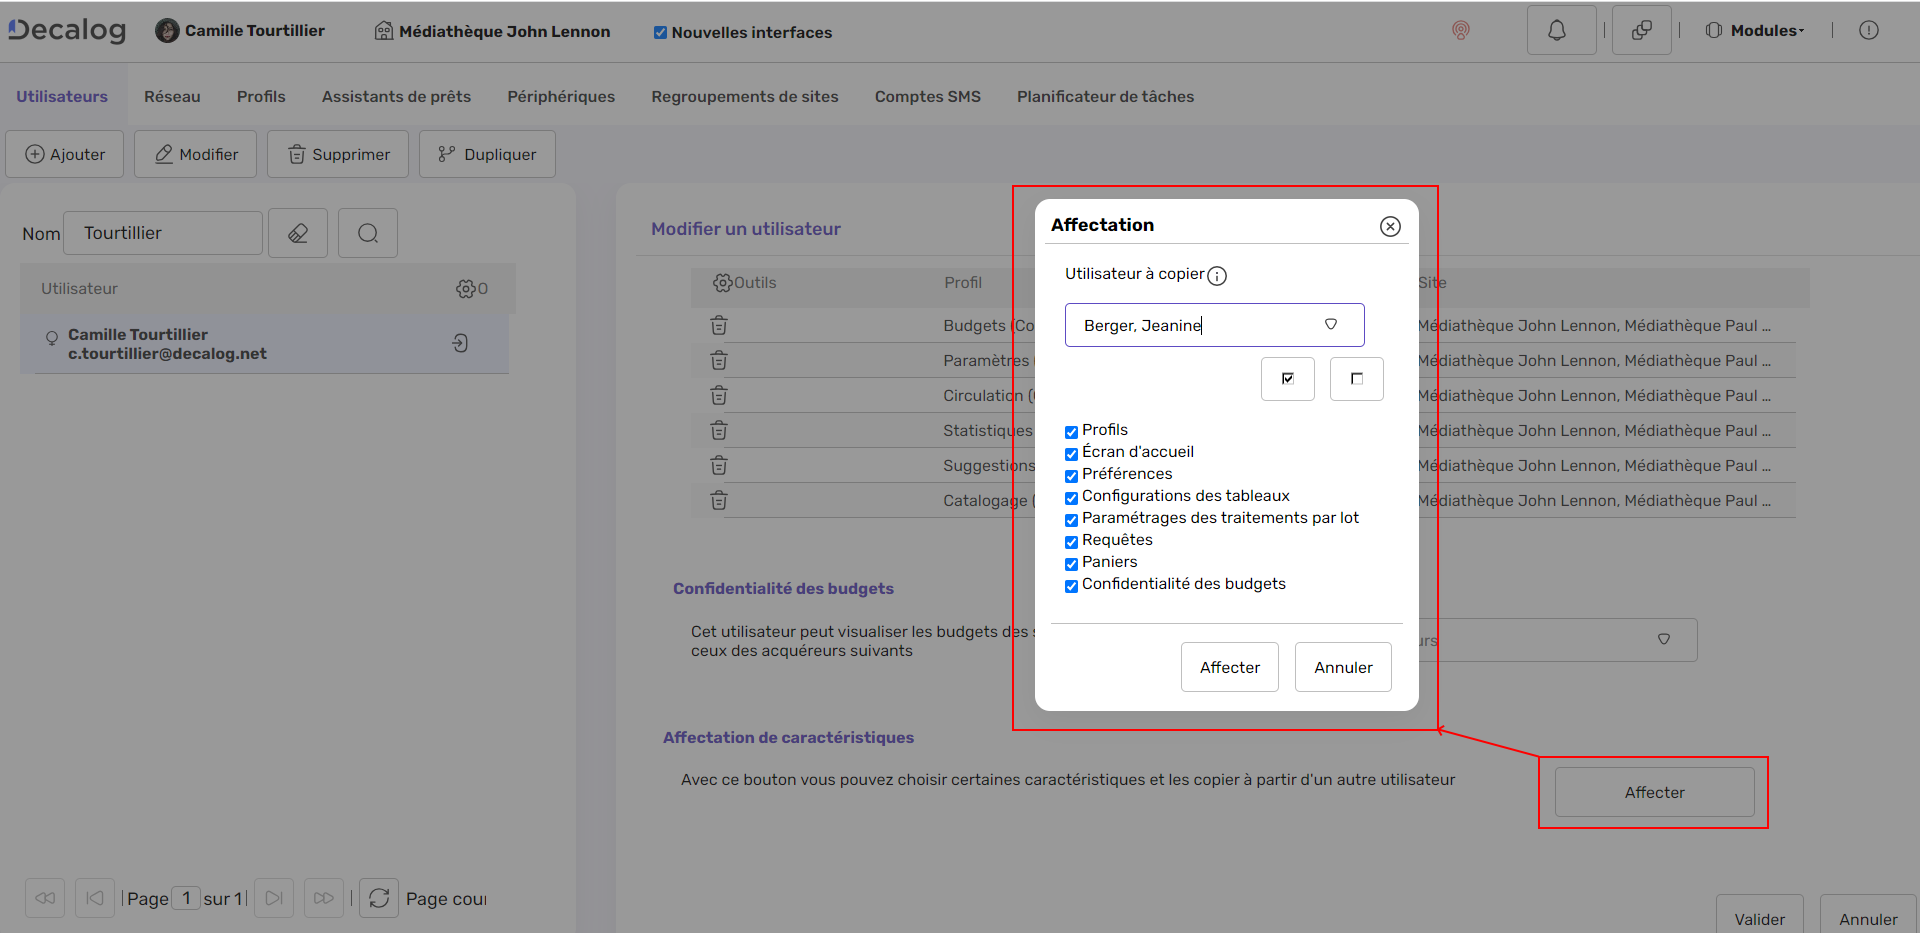Switch to the Planificateur de tâches tab
Viewport: 1920px width, 933px height.
[x=1104, y=96]
